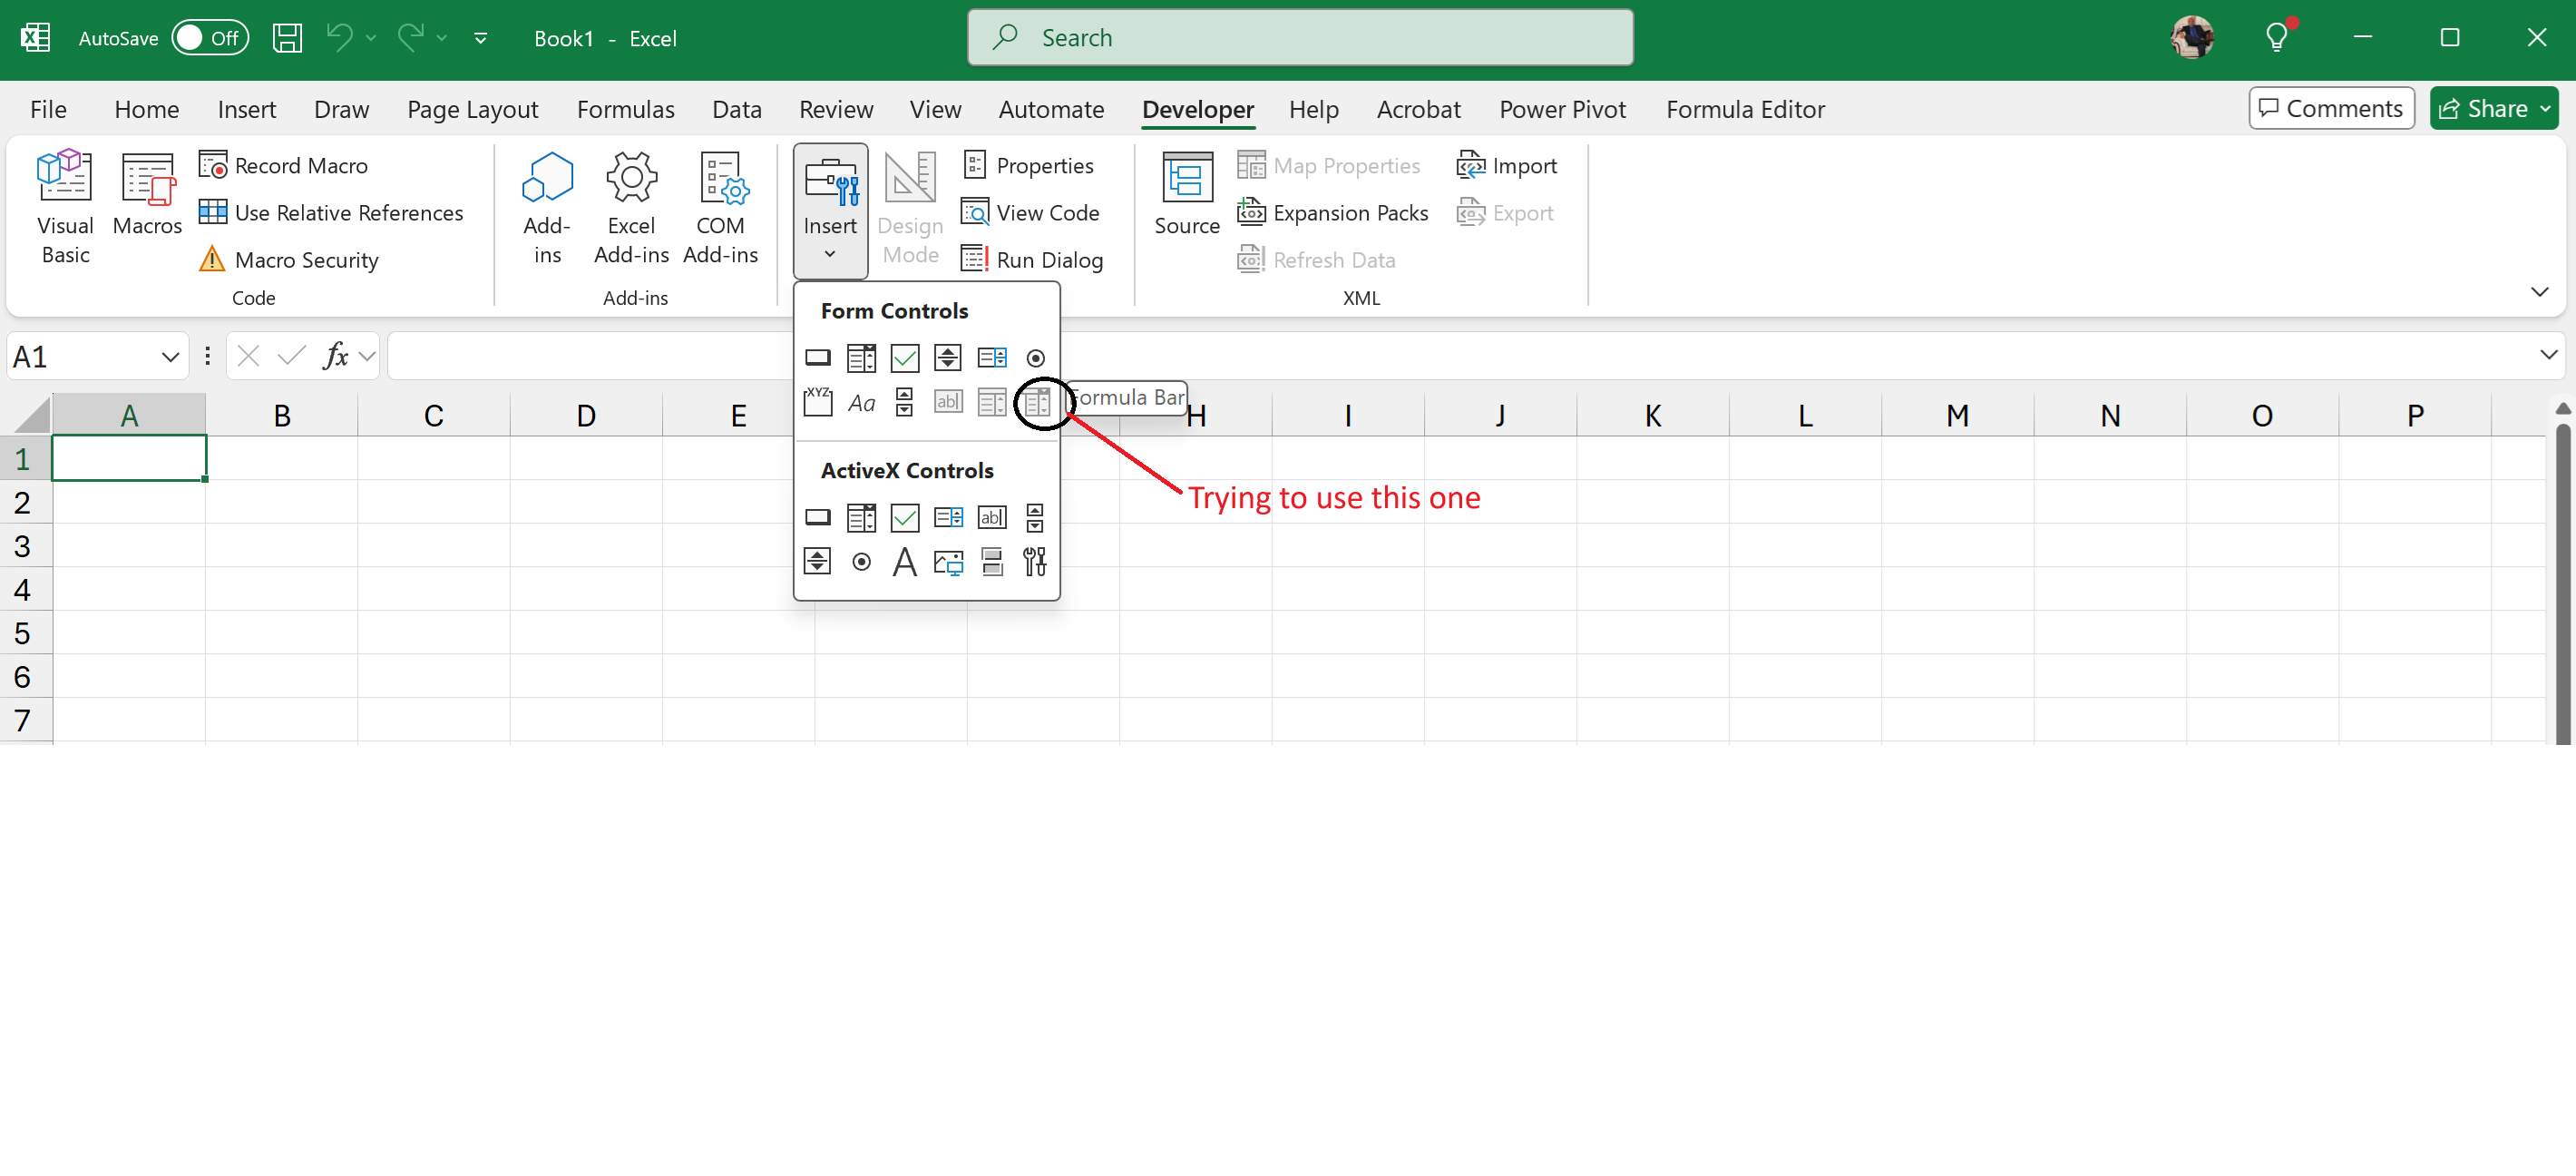Select the Group Box form control
The width and height of the screenshot is (2576, 1176).
pos(818,403)
